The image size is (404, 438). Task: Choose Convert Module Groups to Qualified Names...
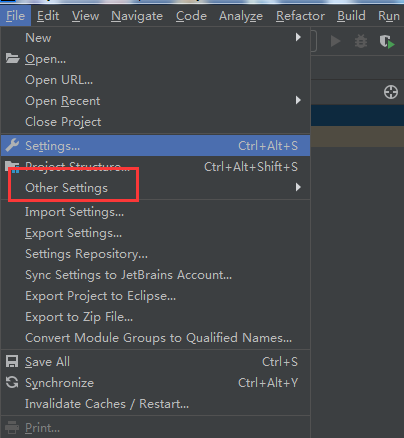(x=155, y=338)
